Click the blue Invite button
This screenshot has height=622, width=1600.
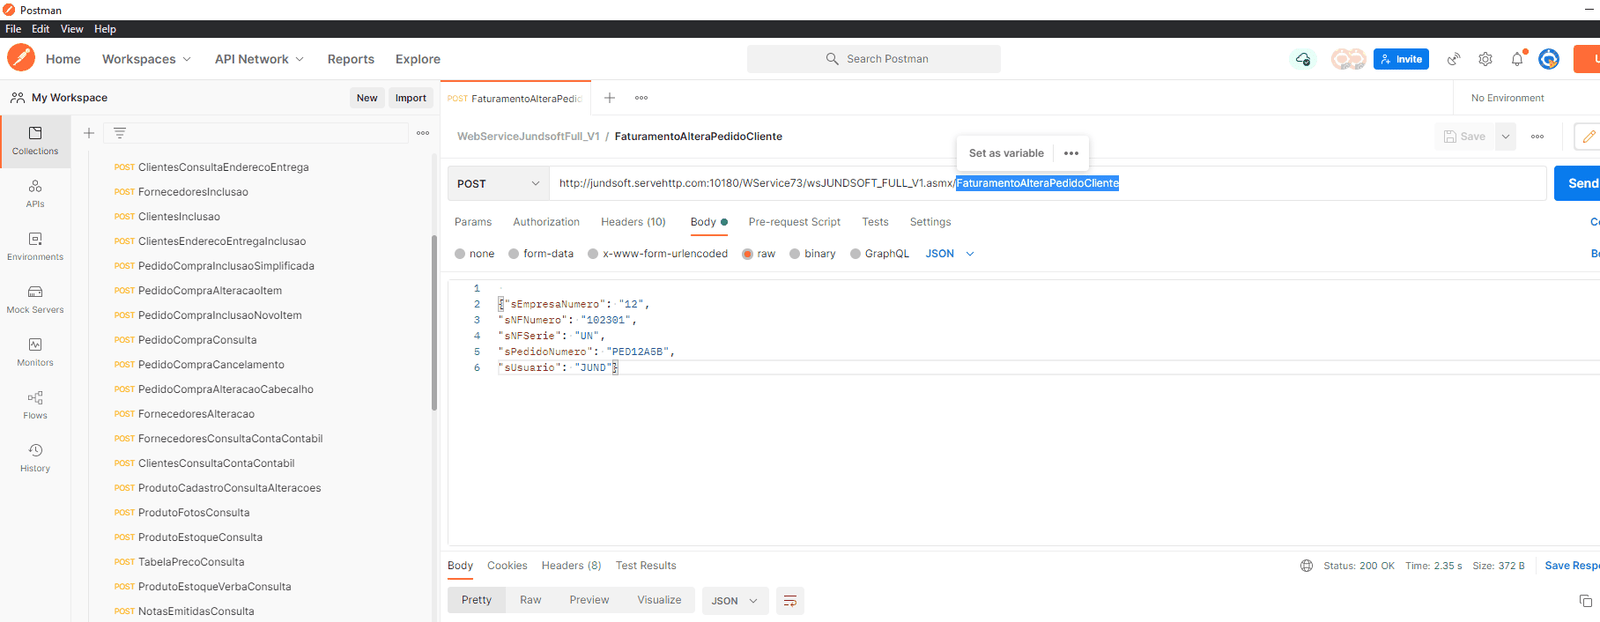1401,59
